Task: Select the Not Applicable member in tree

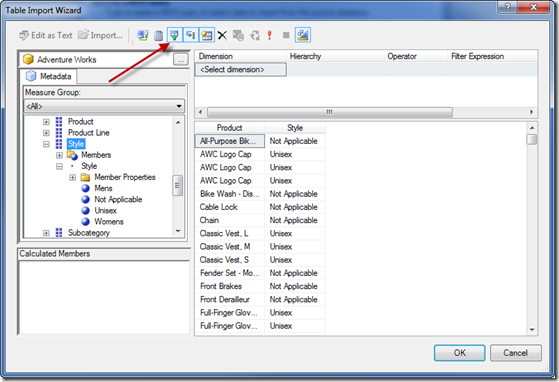Action: 118,199
